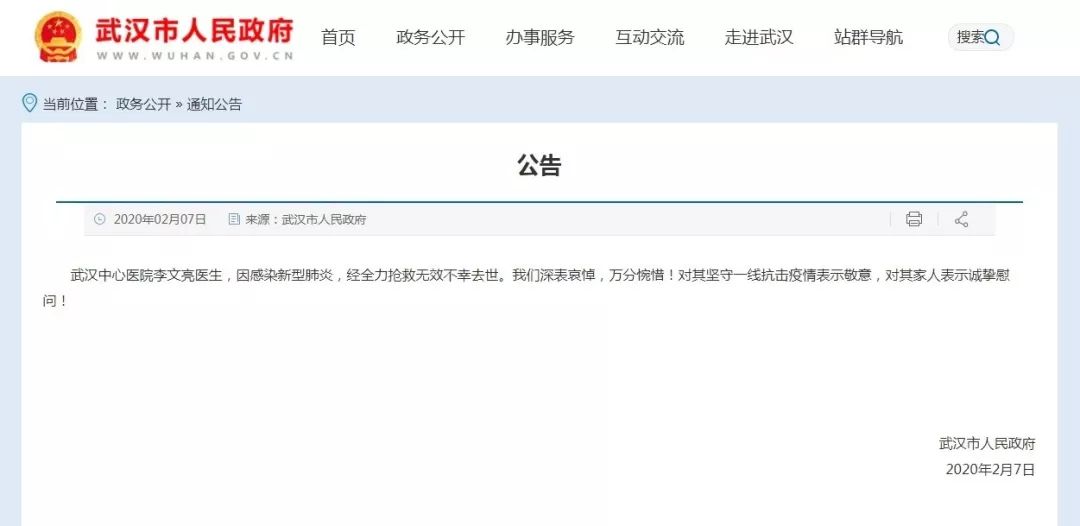This screenshot has width=1080, height=526.
Task: Click the 2020年02月07日 publish date in the info bar
Action: click(x=160, y=219)
